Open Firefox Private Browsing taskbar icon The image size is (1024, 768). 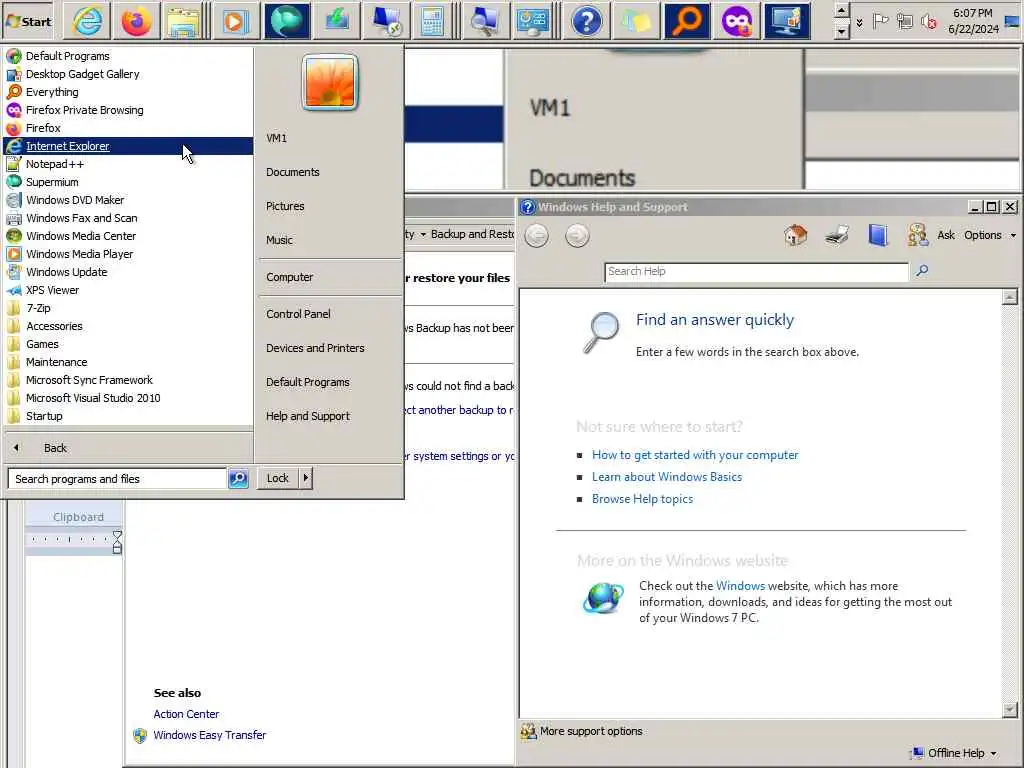tap(737, 21)
